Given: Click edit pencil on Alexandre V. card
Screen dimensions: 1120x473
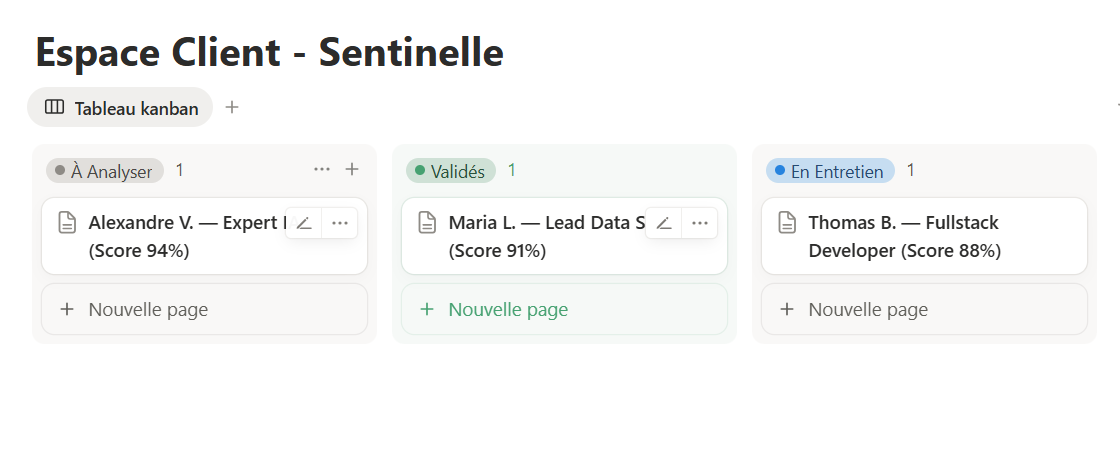Looking at the screenshot, I should (304, 223).
